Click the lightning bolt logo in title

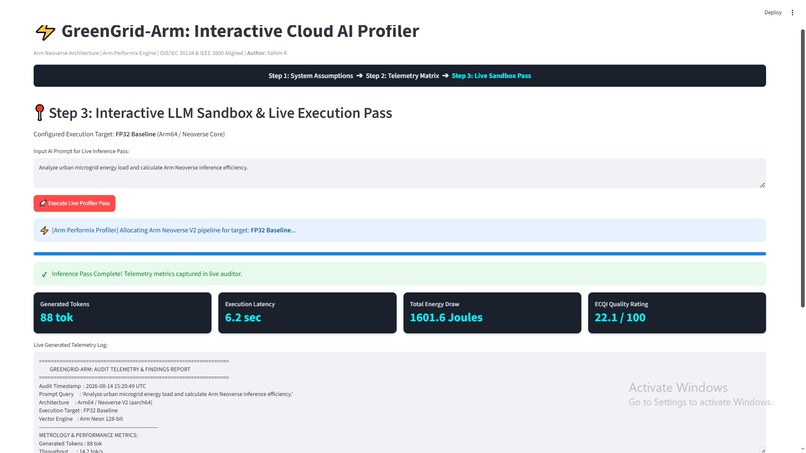pyautogui.click(x=45, y=32)
